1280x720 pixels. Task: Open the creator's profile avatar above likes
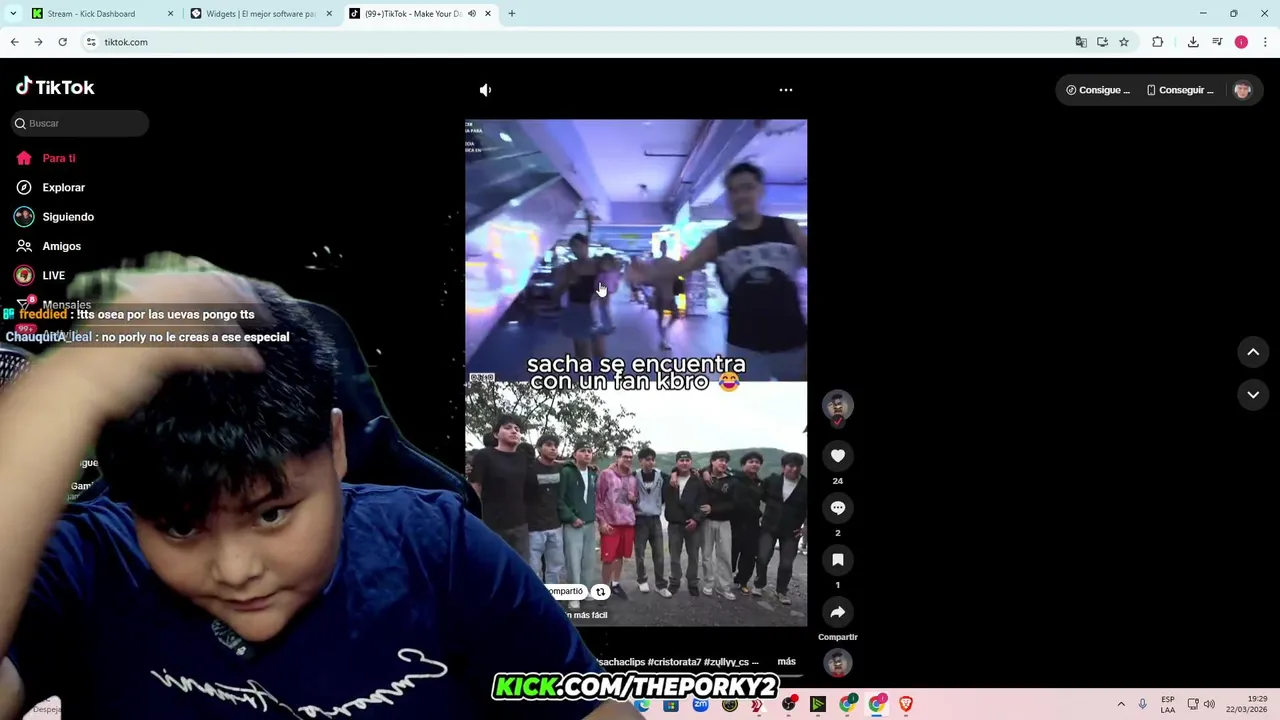[838, 405]
